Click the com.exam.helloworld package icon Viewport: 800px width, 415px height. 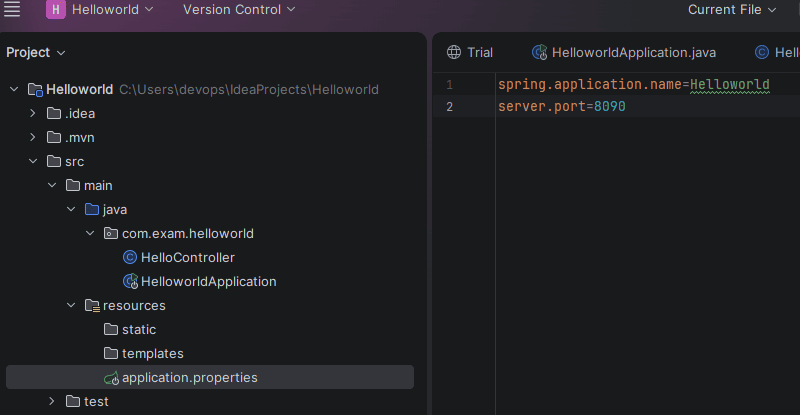111,233
